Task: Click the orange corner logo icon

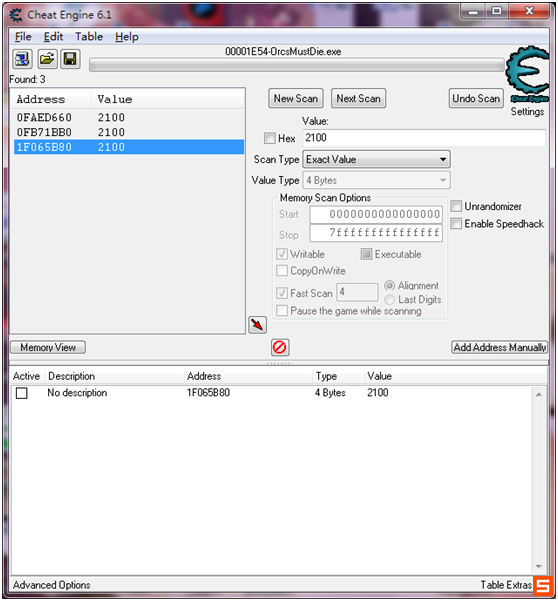Action: point(543,586)
